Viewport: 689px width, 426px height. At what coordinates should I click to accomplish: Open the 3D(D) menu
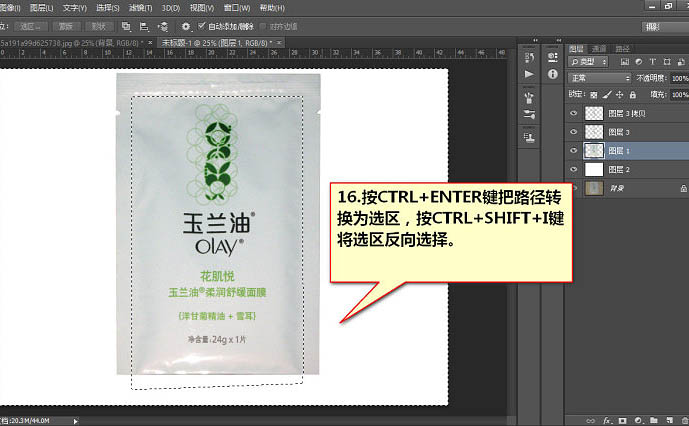pos(171,8)
